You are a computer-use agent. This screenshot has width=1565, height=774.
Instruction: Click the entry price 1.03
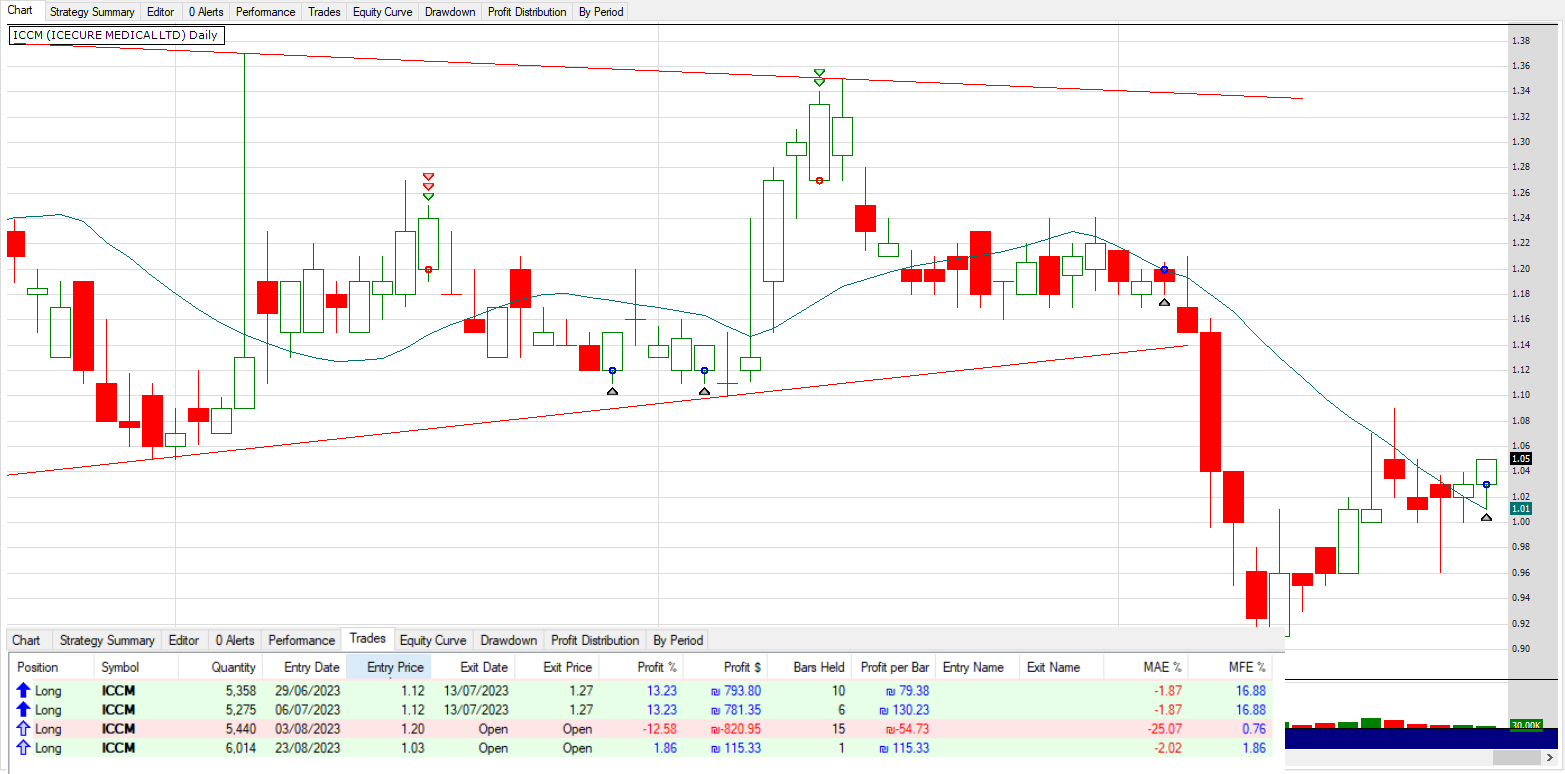pyautogui.click(x=412, y=748)
